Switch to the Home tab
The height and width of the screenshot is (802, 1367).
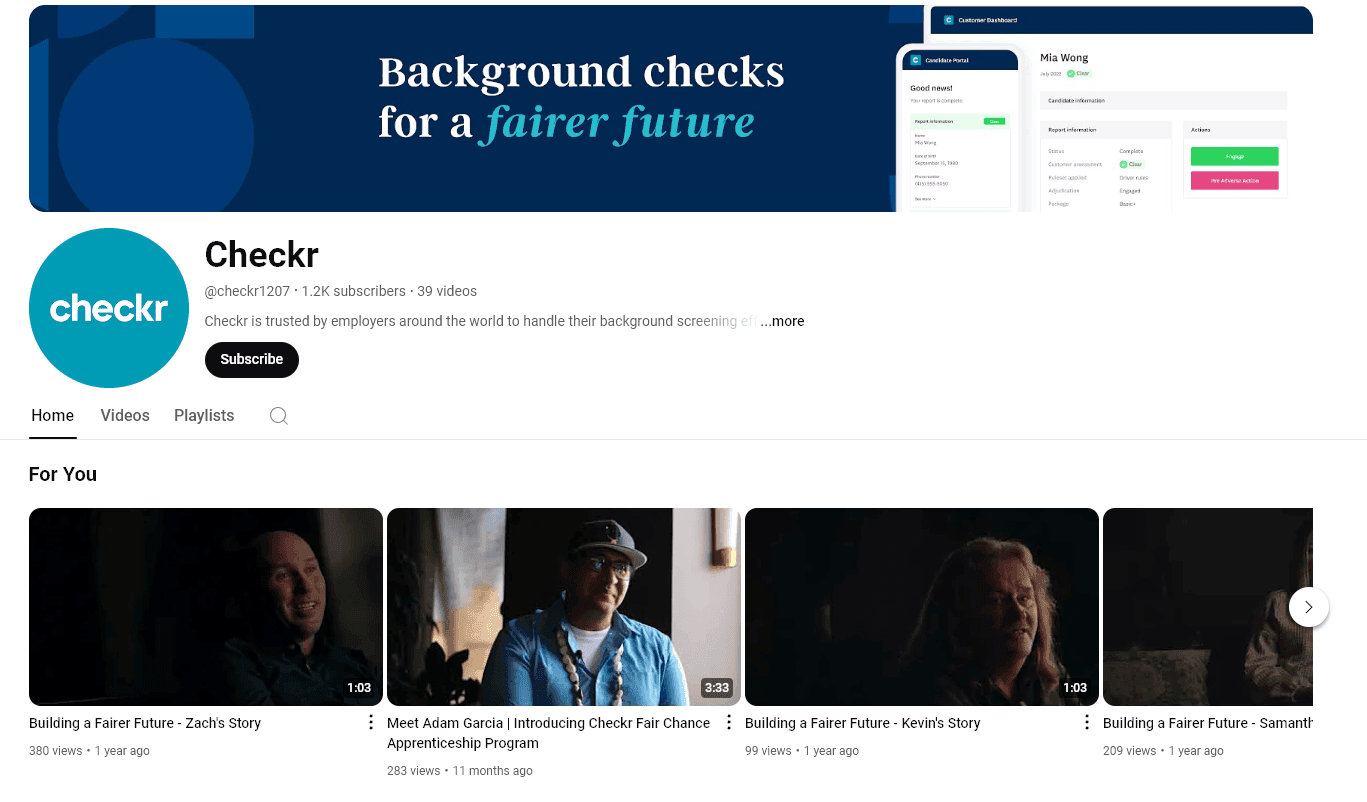tap(53, 416)
